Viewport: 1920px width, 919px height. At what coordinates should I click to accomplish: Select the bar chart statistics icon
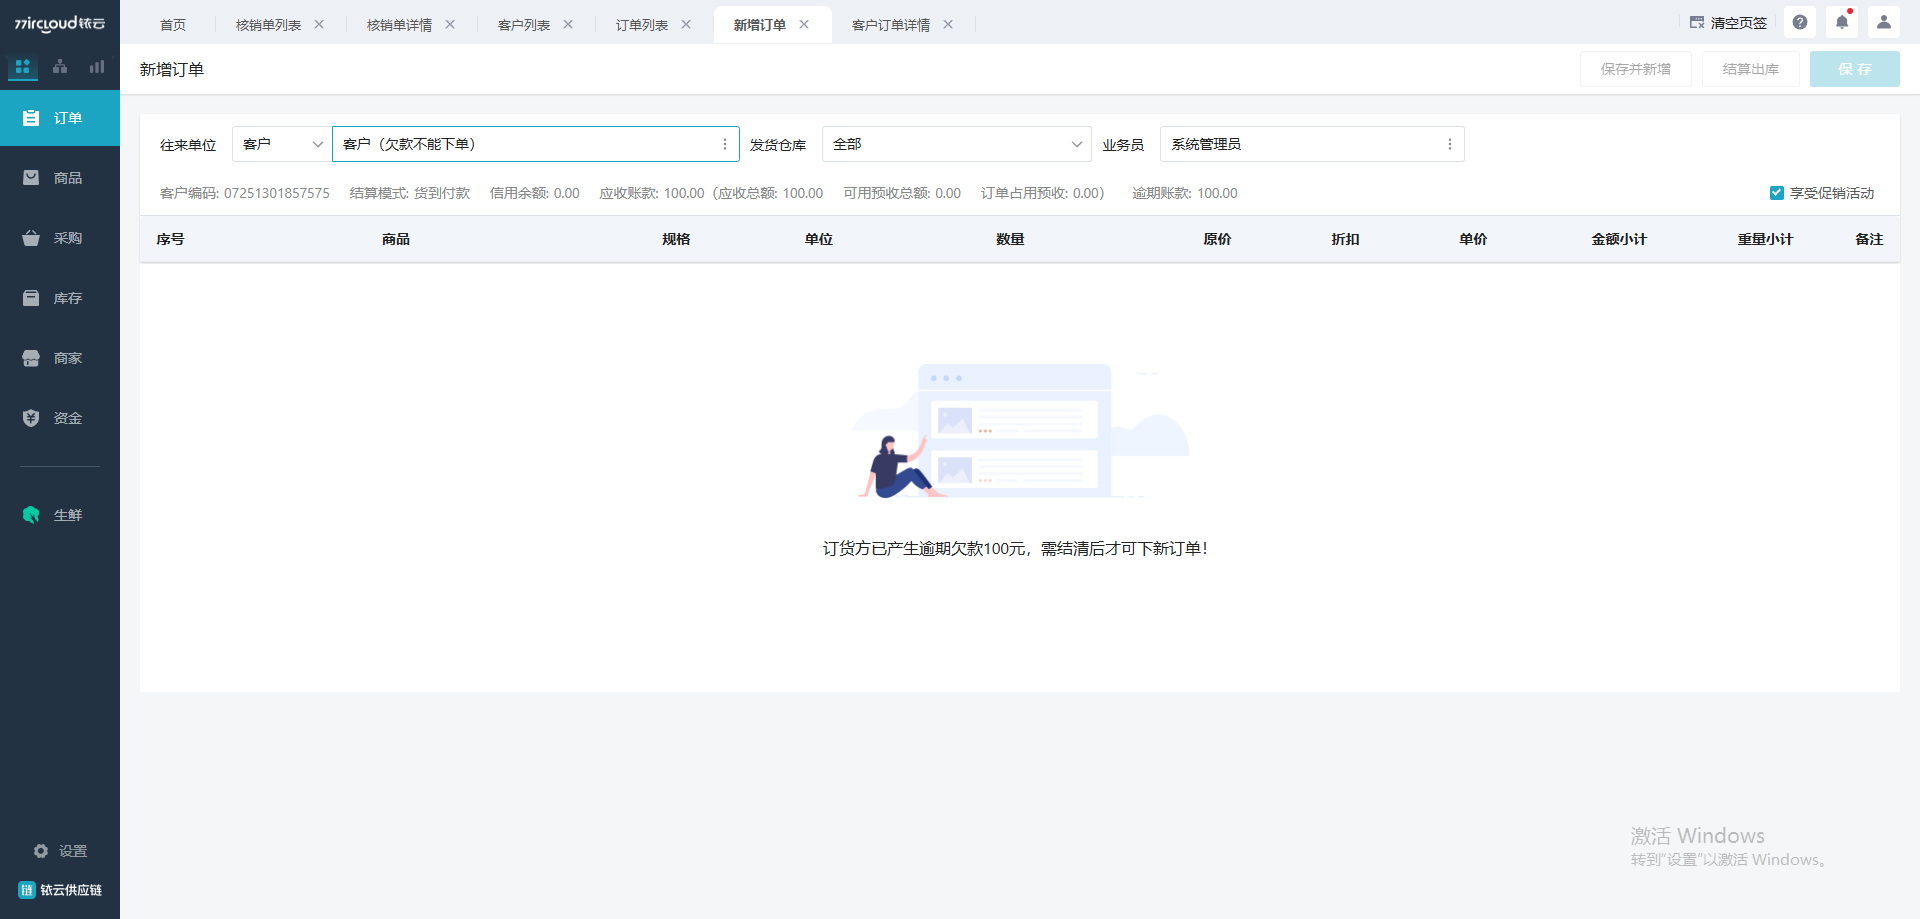(97, 67)
